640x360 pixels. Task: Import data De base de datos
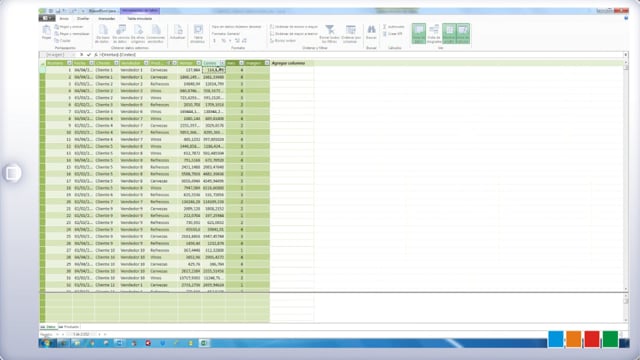pos(102,33)
